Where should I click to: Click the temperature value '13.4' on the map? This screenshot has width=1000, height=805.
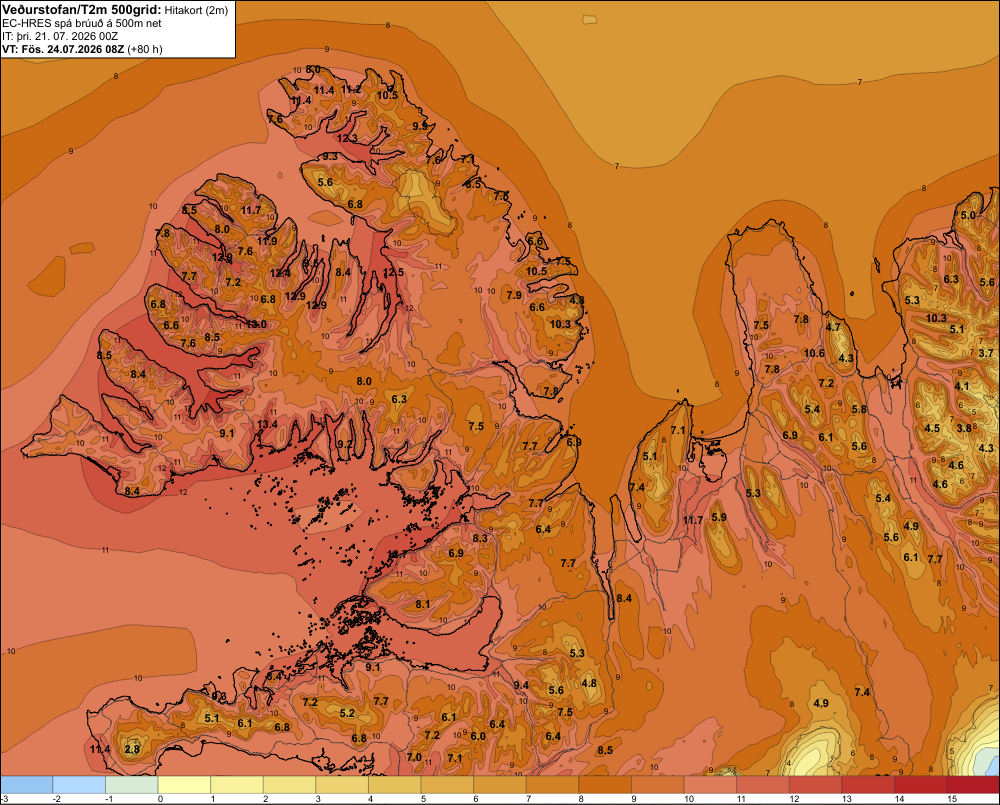pyautogui.click(x=267, y=424)
